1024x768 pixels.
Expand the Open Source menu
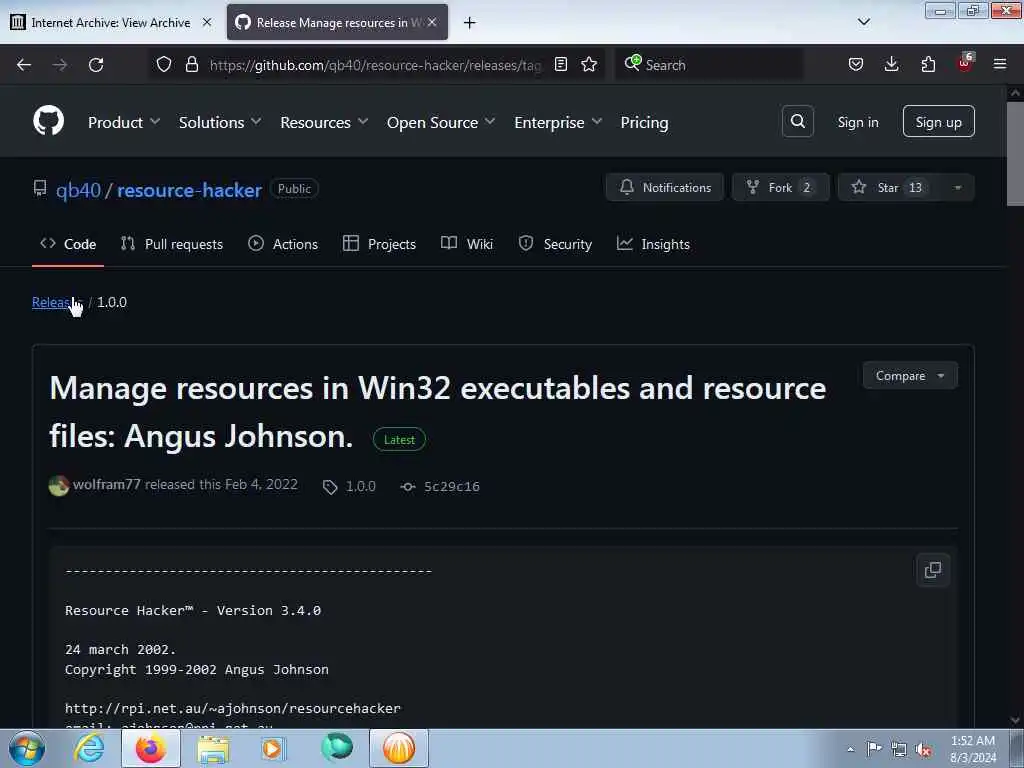441,122
